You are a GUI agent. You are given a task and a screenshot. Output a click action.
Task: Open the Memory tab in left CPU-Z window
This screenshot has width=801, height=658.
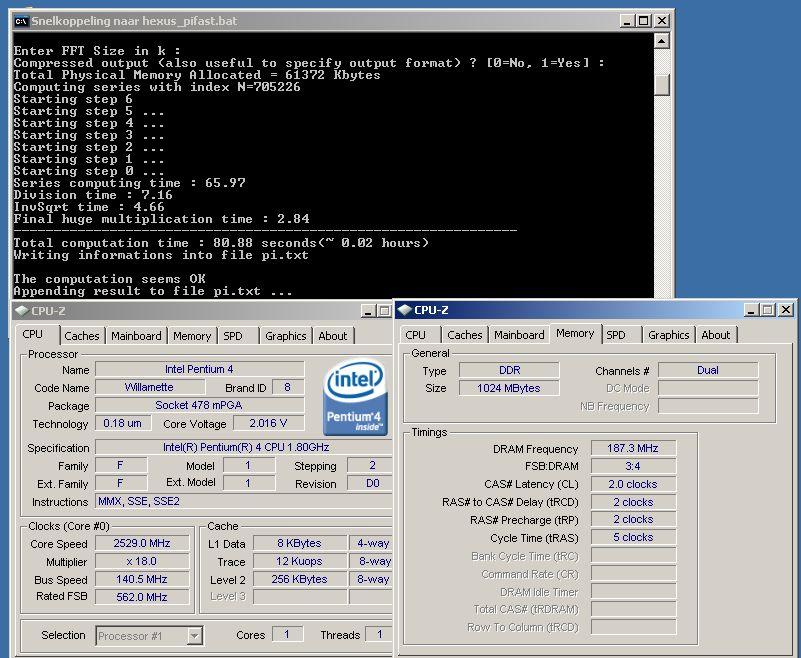(x=192, y=336)
